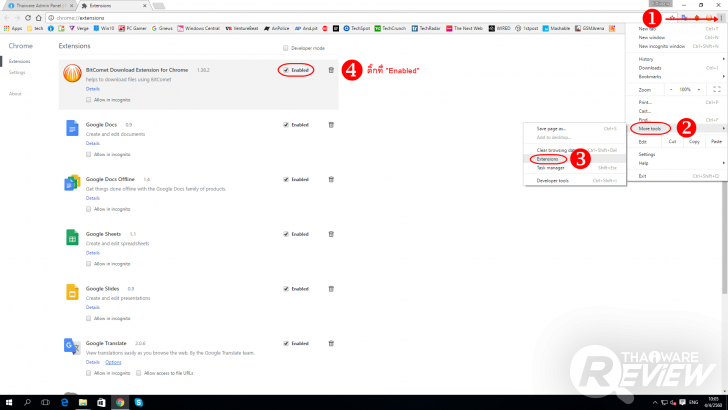
Task: Remove Google Docs Offline with trash icon
Action: pos(331,179)
